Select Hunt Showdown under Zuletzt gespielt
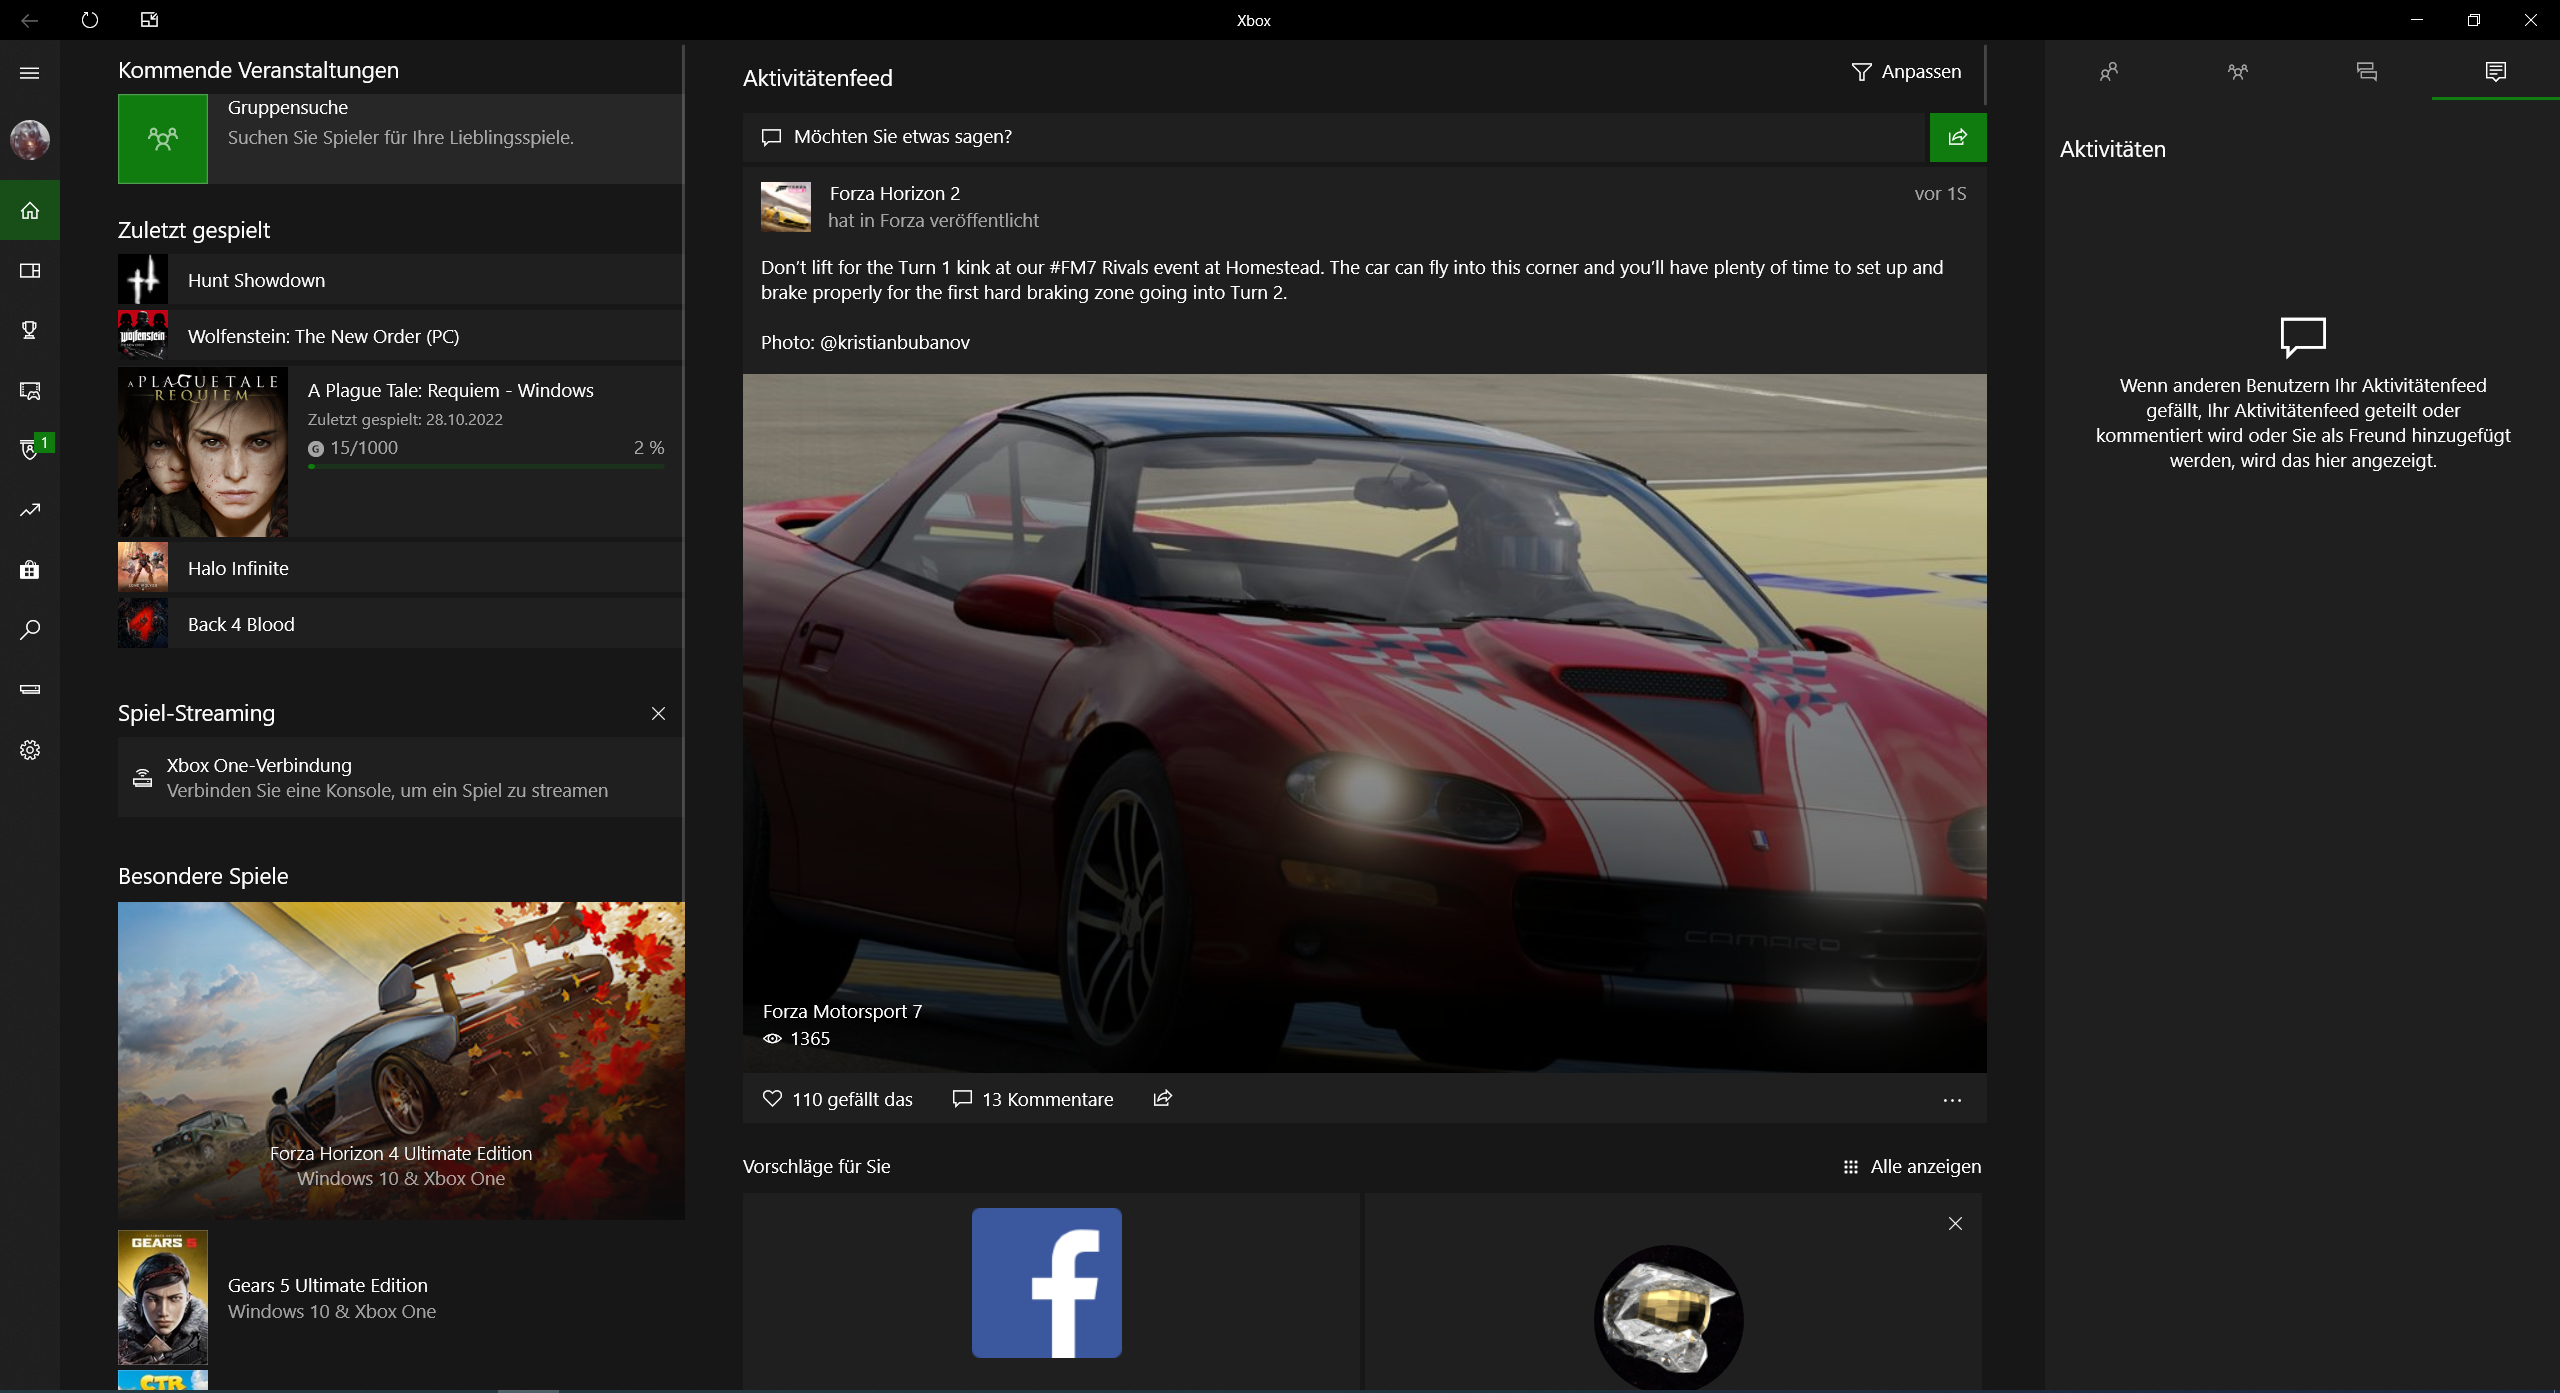This screenshot has height=1393, width=2560. (256, 280)
